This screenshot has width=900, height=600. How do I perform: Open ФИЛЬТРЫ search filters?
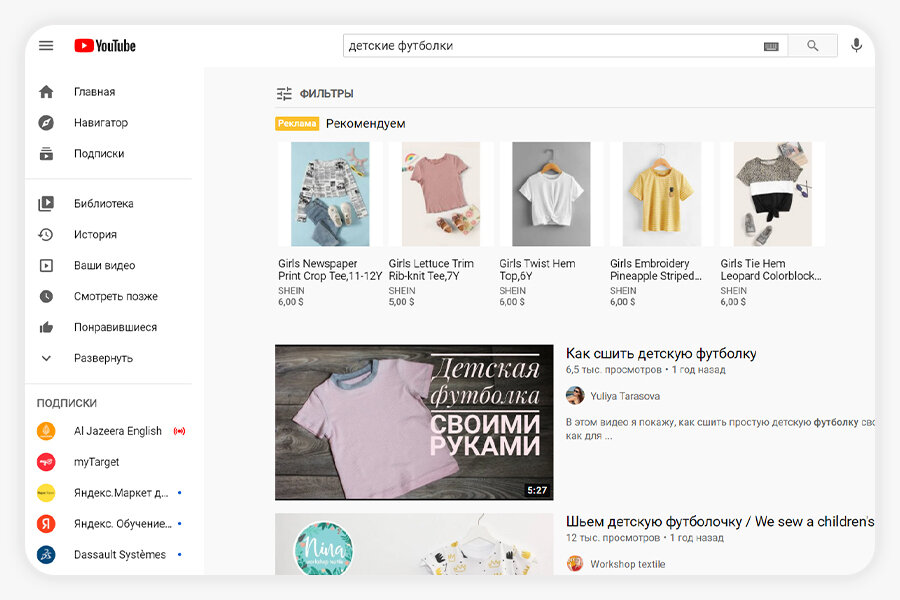coord(315,94)
